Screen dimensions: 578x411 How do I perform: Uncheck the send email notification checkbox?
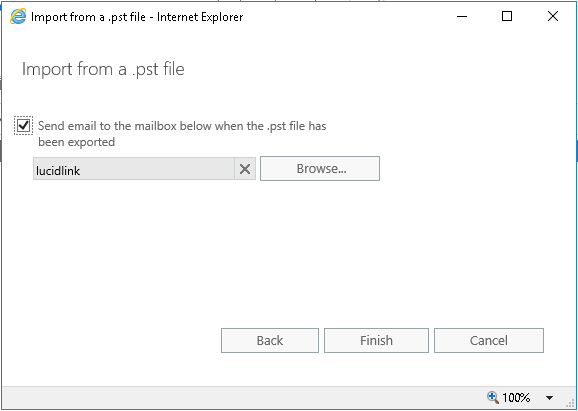pos(24,126)
